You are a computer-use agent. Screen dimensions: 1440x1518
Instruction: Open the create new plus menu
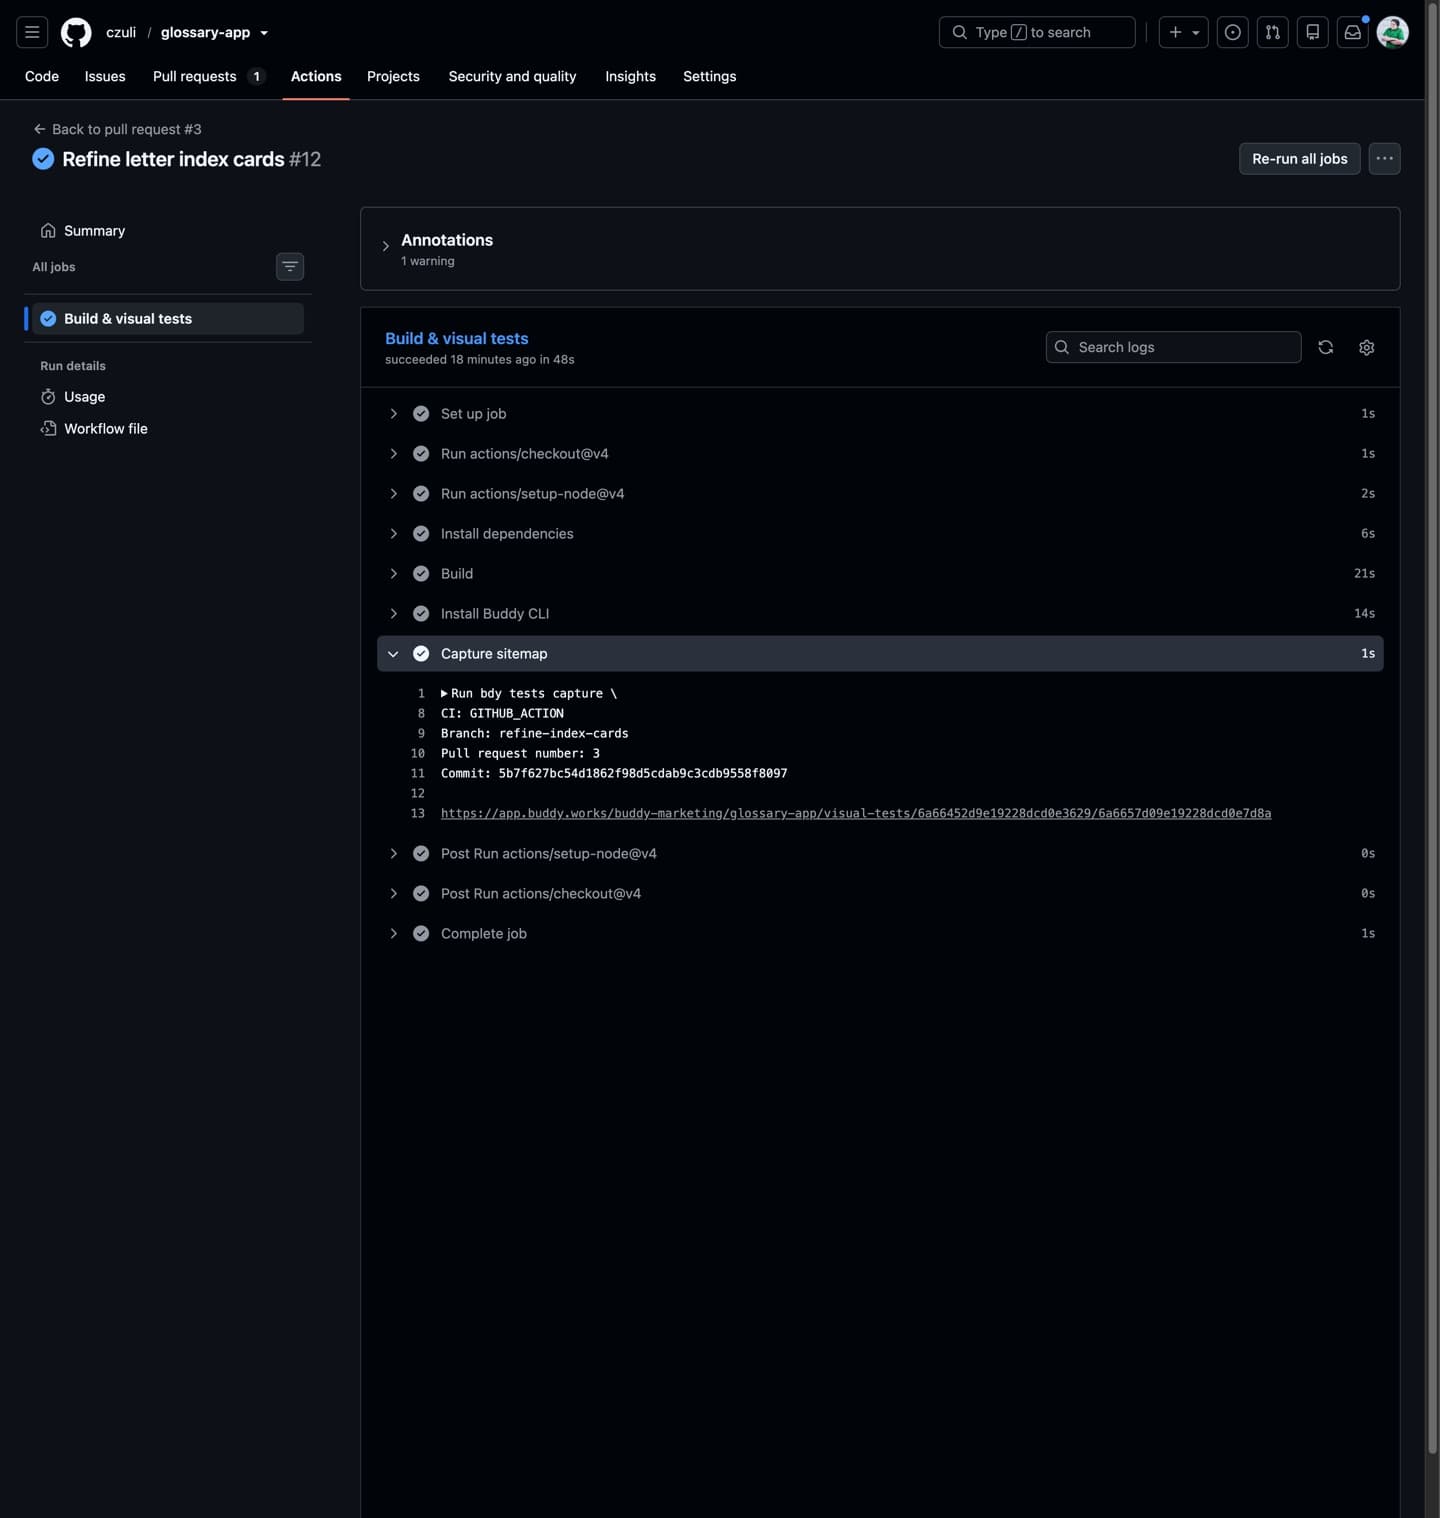point(1183,32)
